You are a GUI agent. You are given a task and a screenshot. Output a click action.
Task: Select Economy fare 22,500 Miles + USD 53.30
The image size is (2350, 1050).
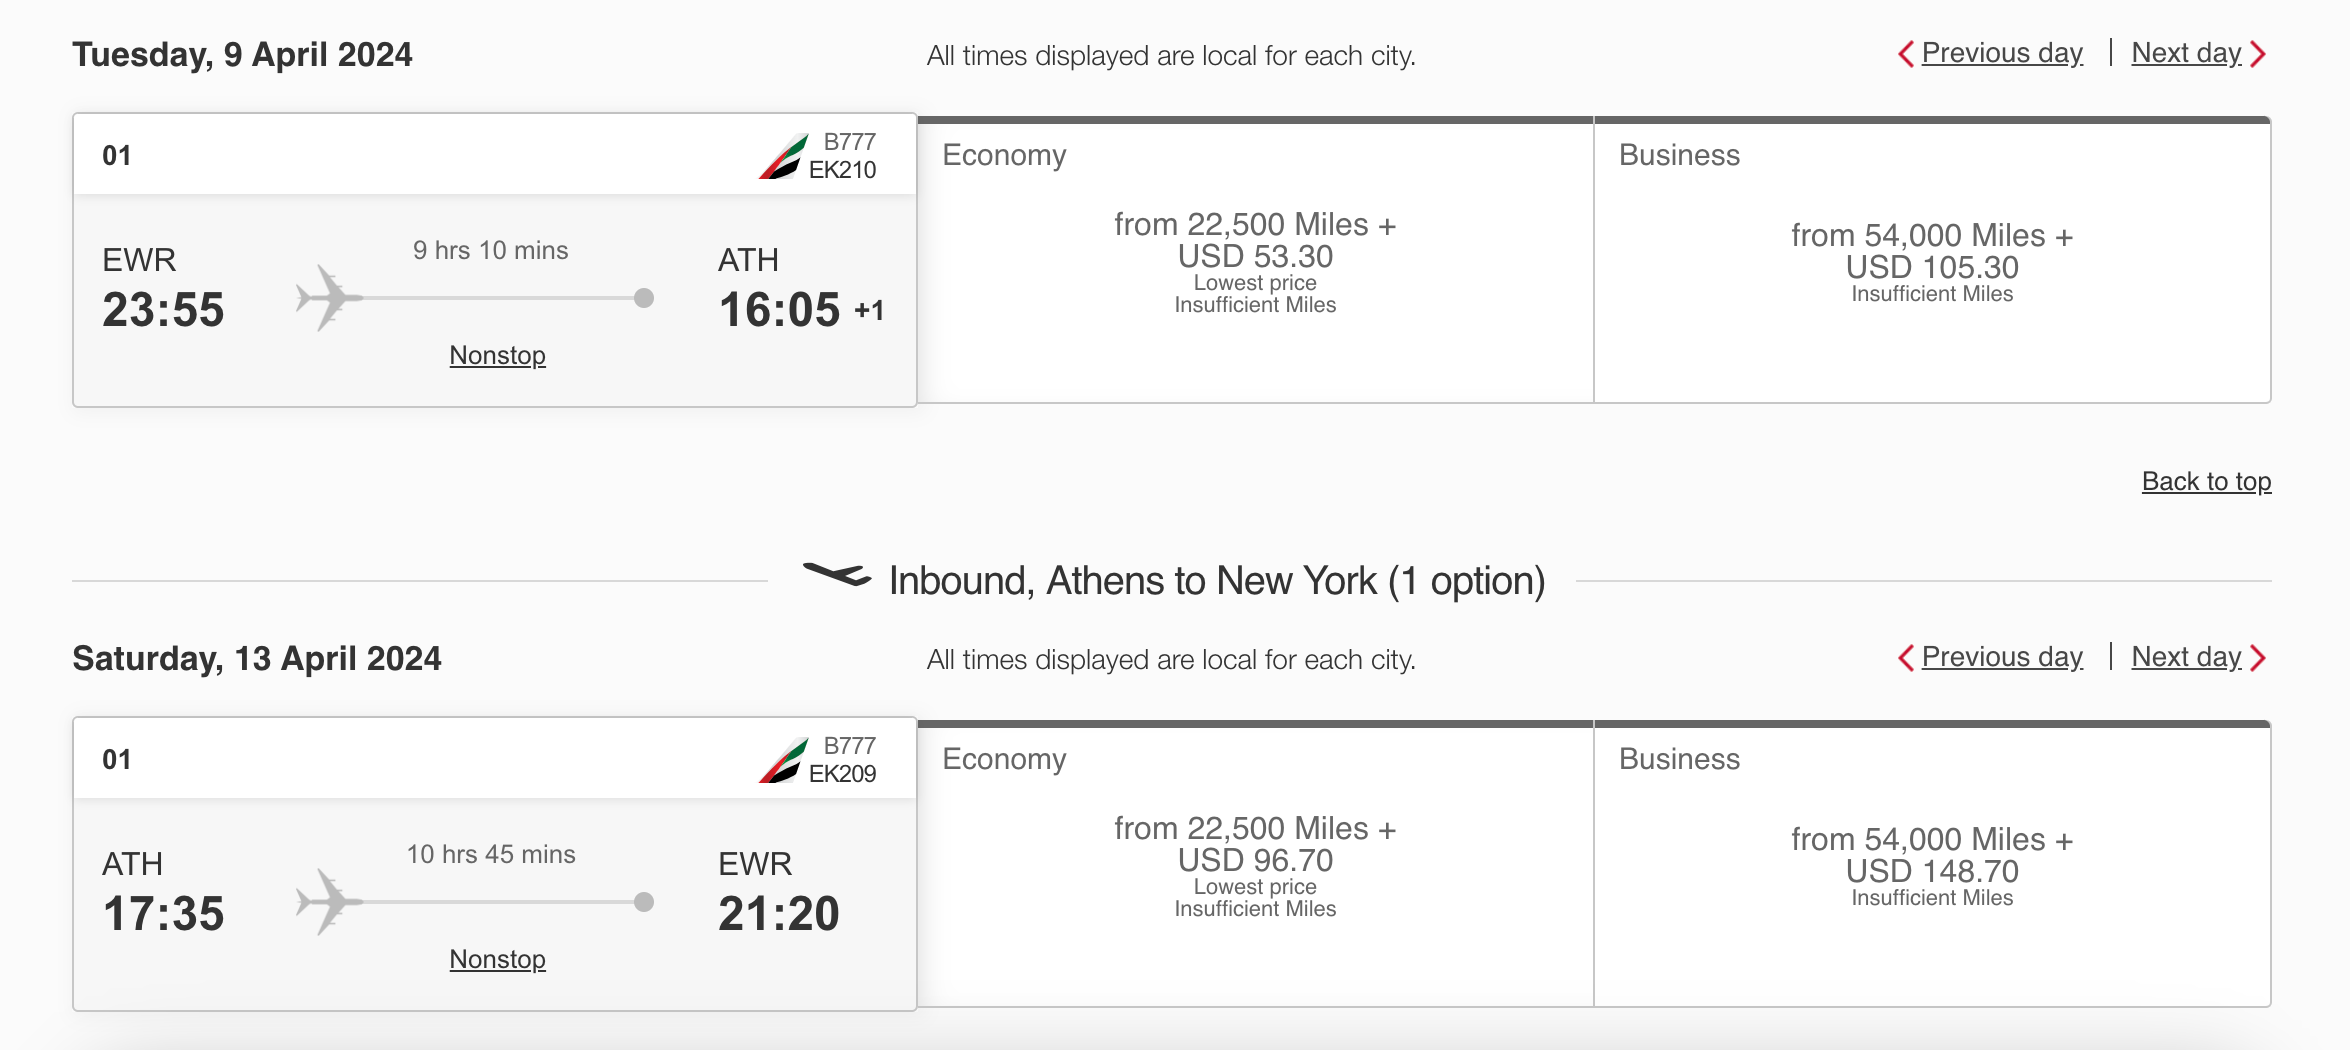(x=1255, y=260)
